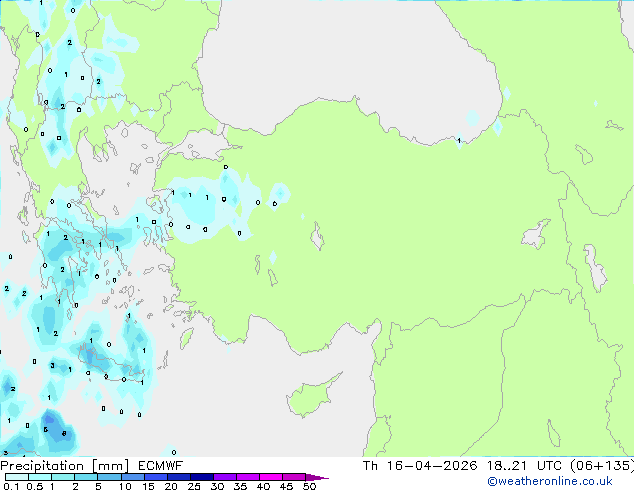634x490 pixels.
Task: Click the legend scale label '50'
Action: tap(309, 486)
